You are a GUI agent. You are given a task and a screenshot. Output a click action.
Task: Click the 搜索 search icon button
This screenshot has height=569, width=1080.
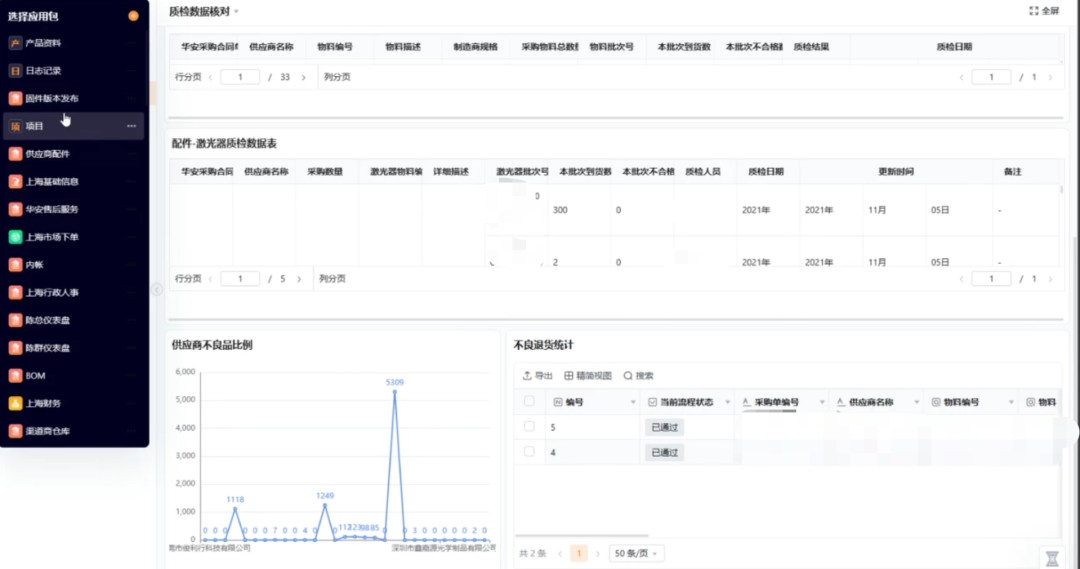pos(638,375)
